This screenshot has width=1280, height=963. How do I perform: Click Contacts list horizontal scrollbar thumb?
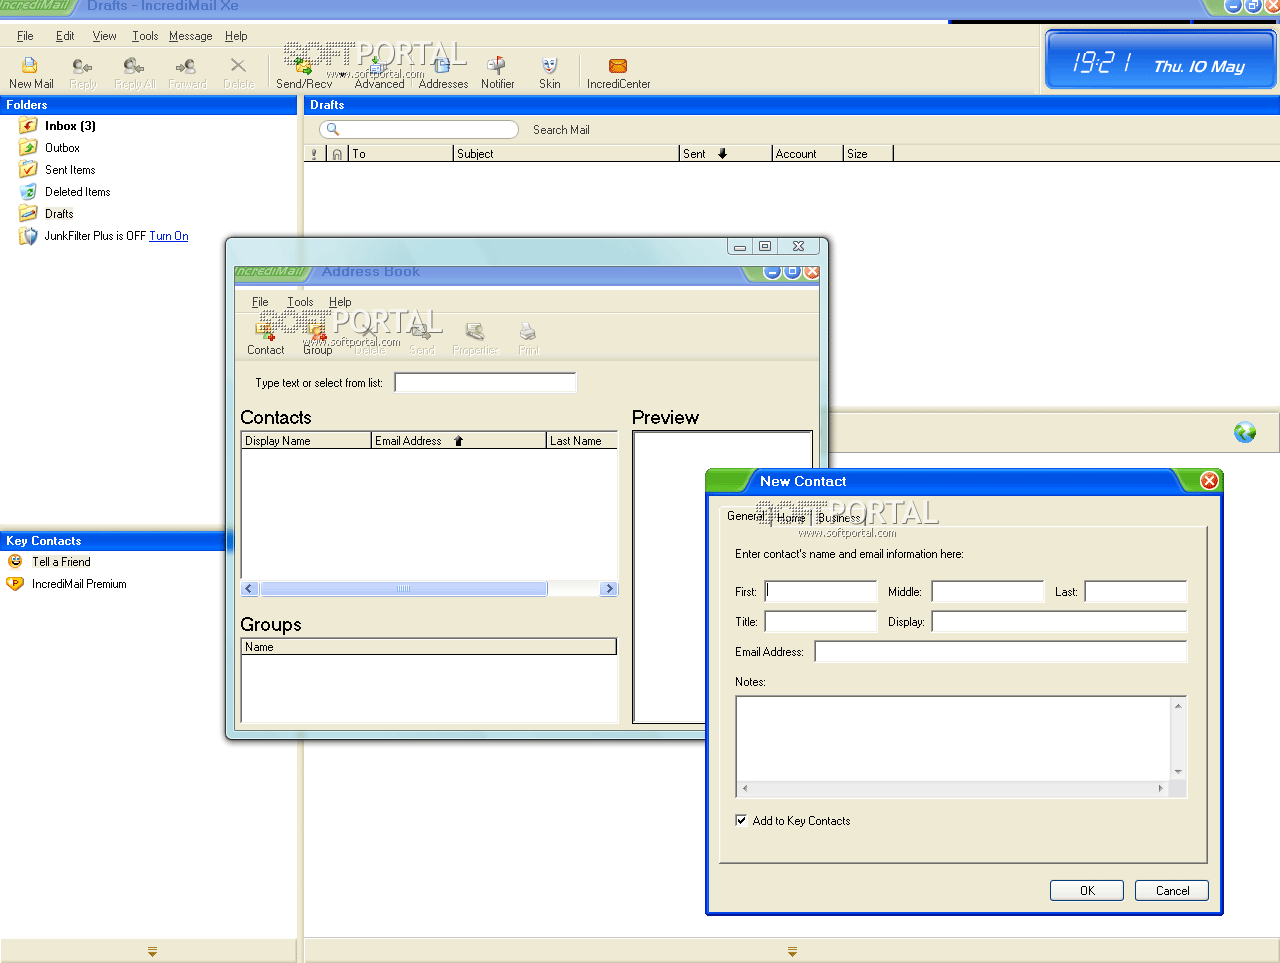(x=403, y=589)
